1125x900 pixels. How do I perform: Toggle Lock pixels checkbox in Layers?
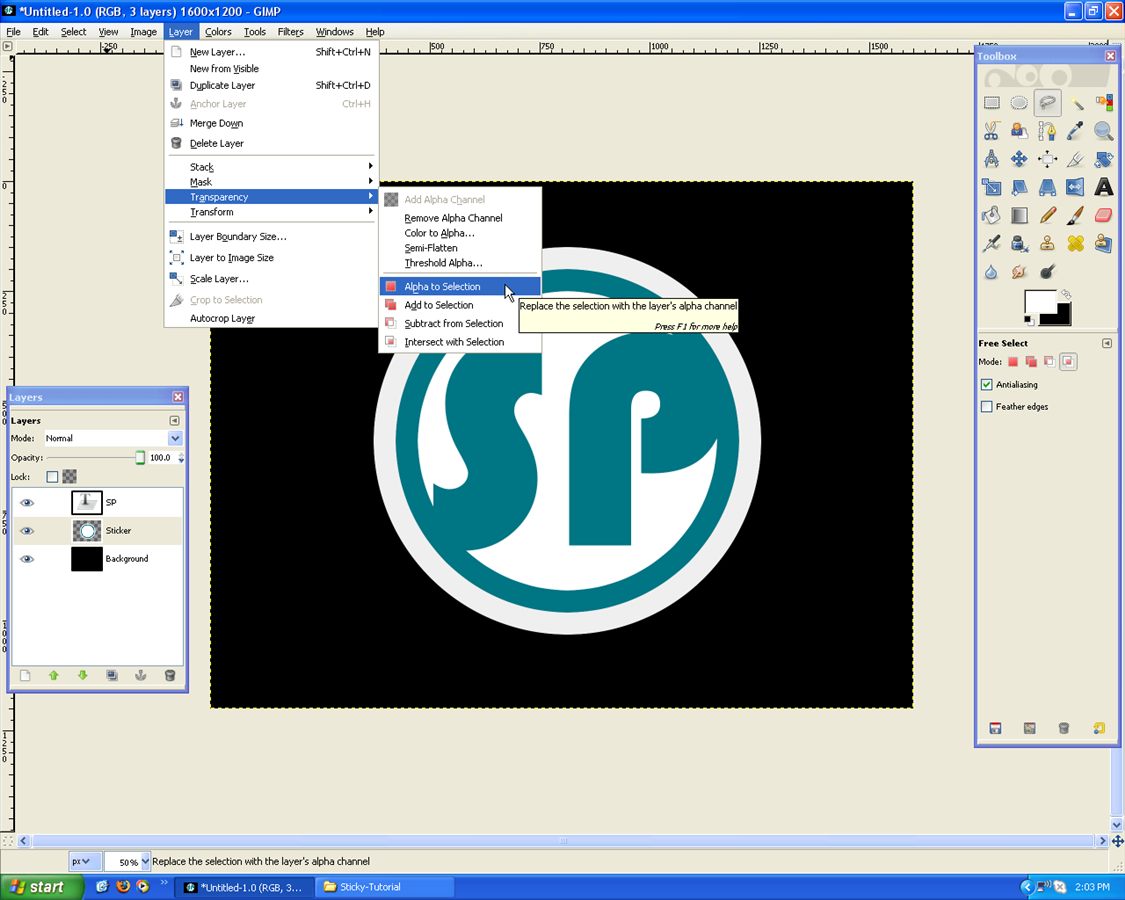[x=52, y=477]
